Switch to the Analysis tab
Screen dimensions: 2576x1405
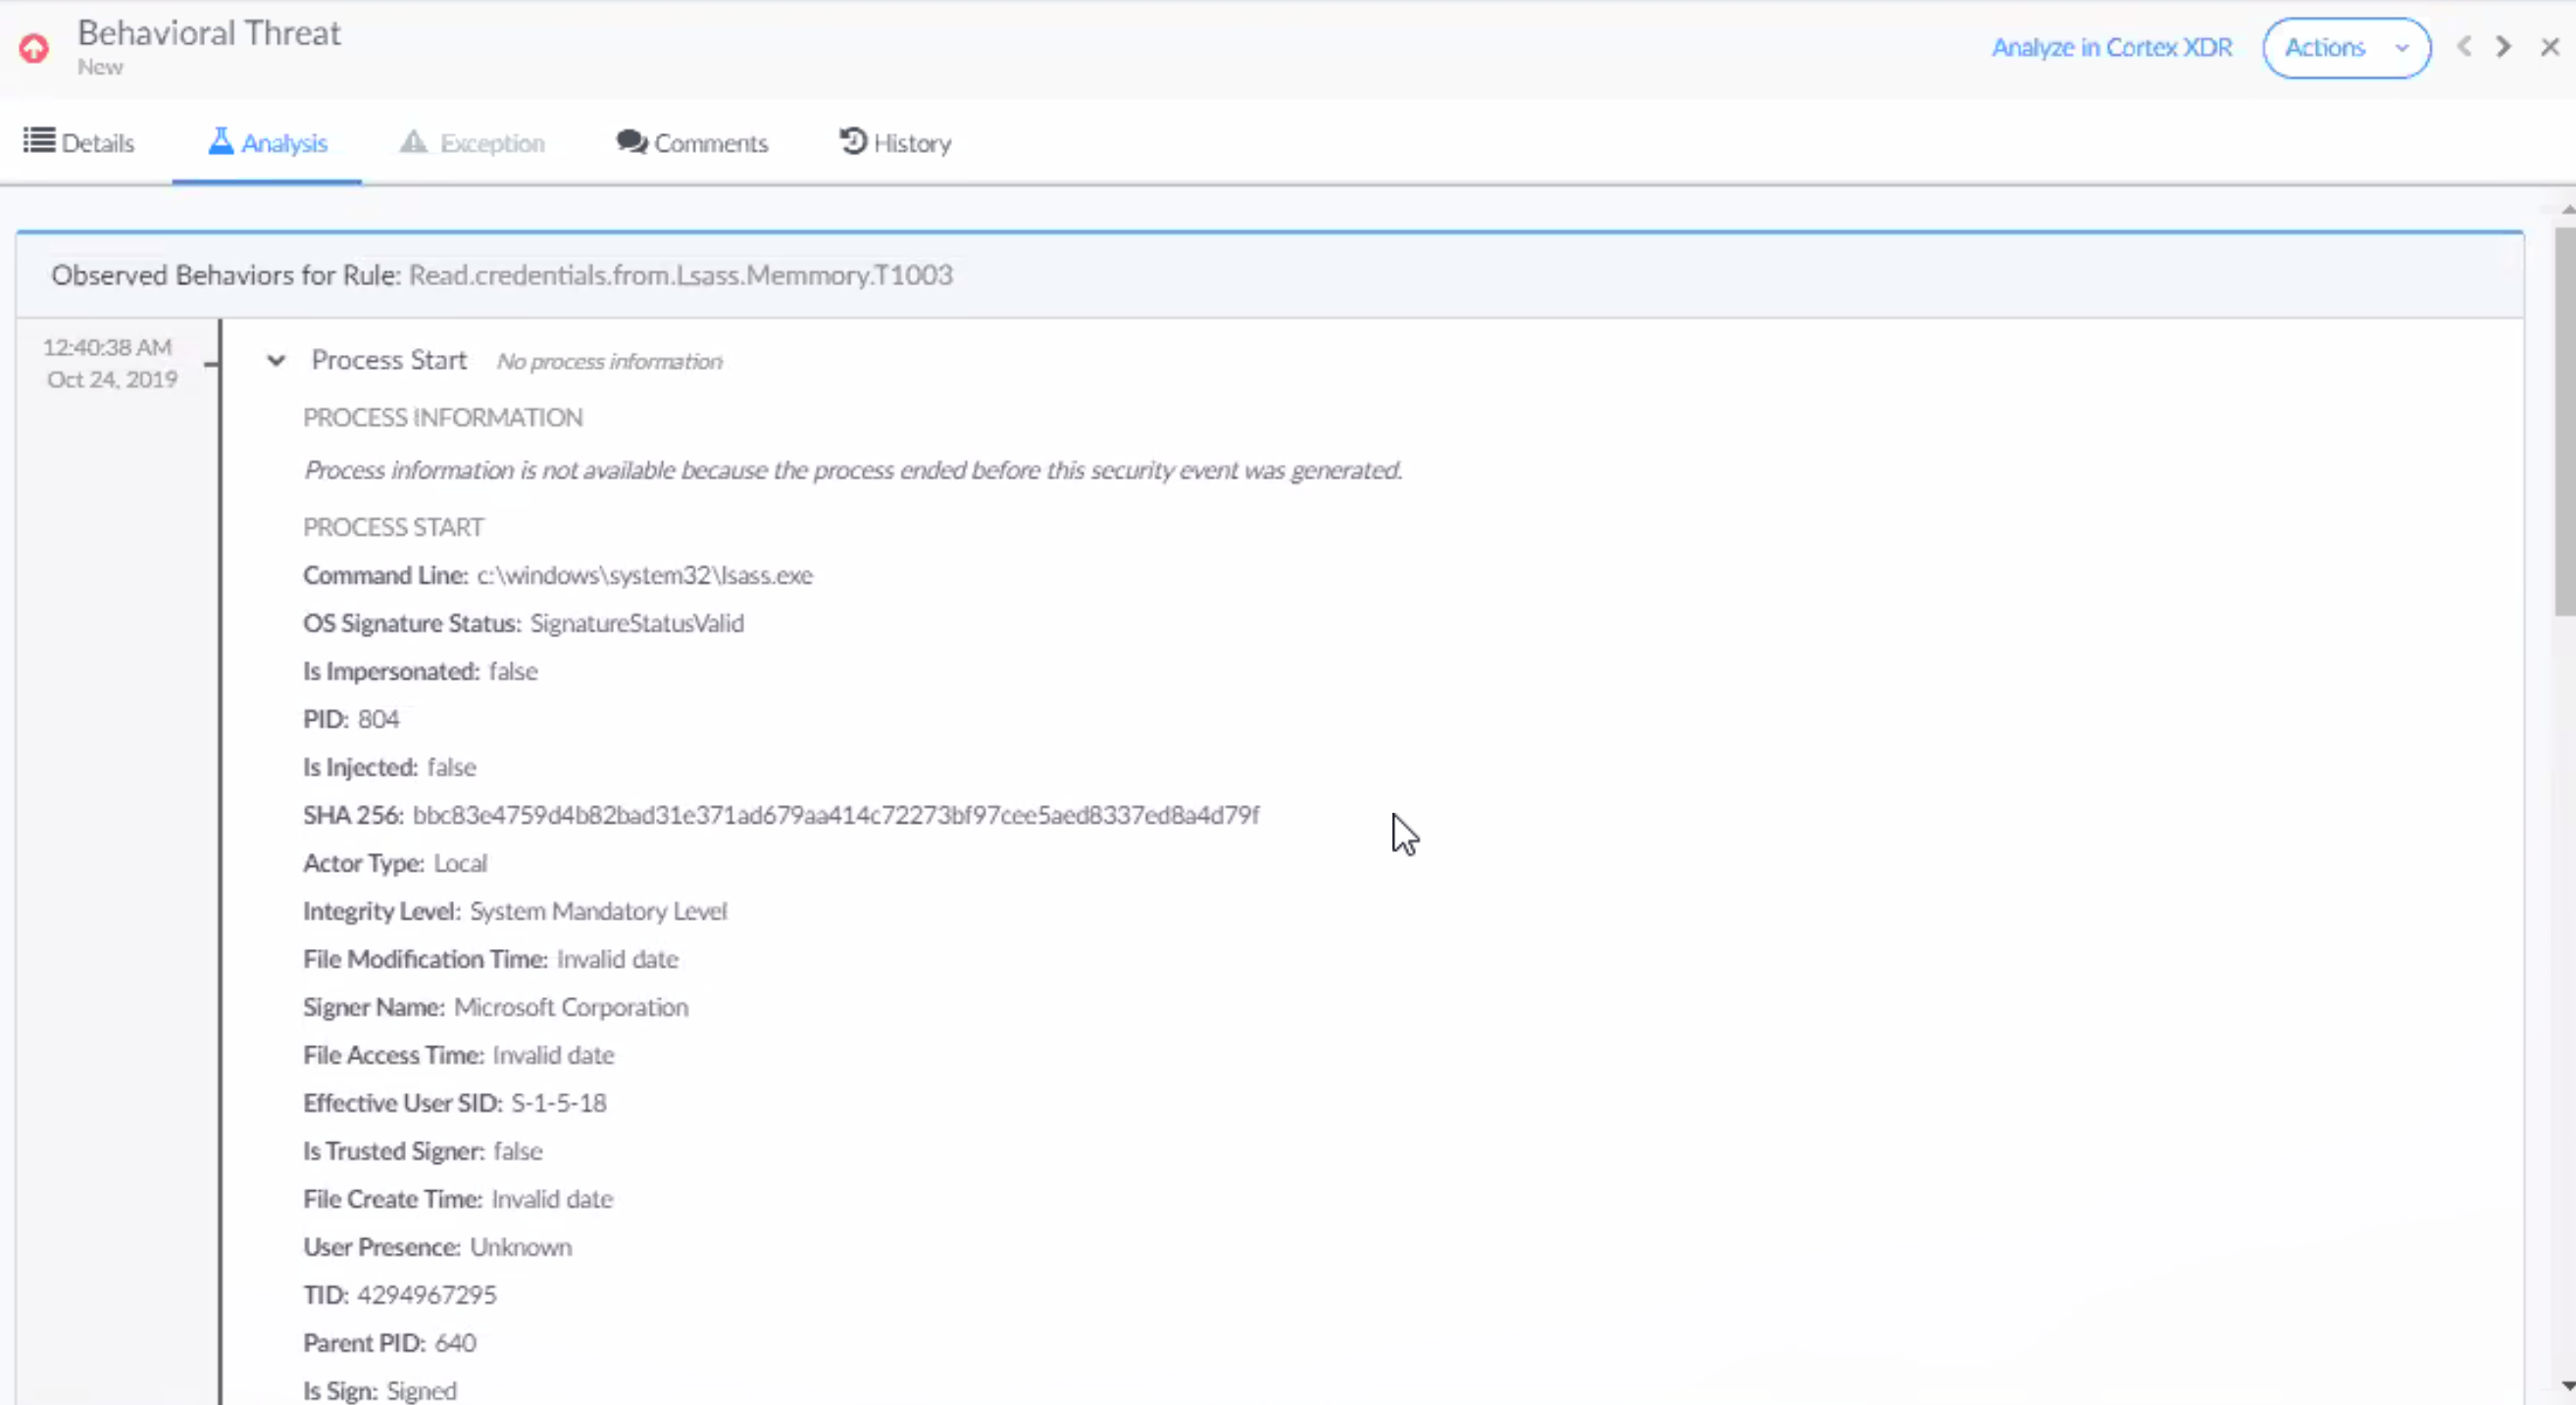click(x=267, y=142)
